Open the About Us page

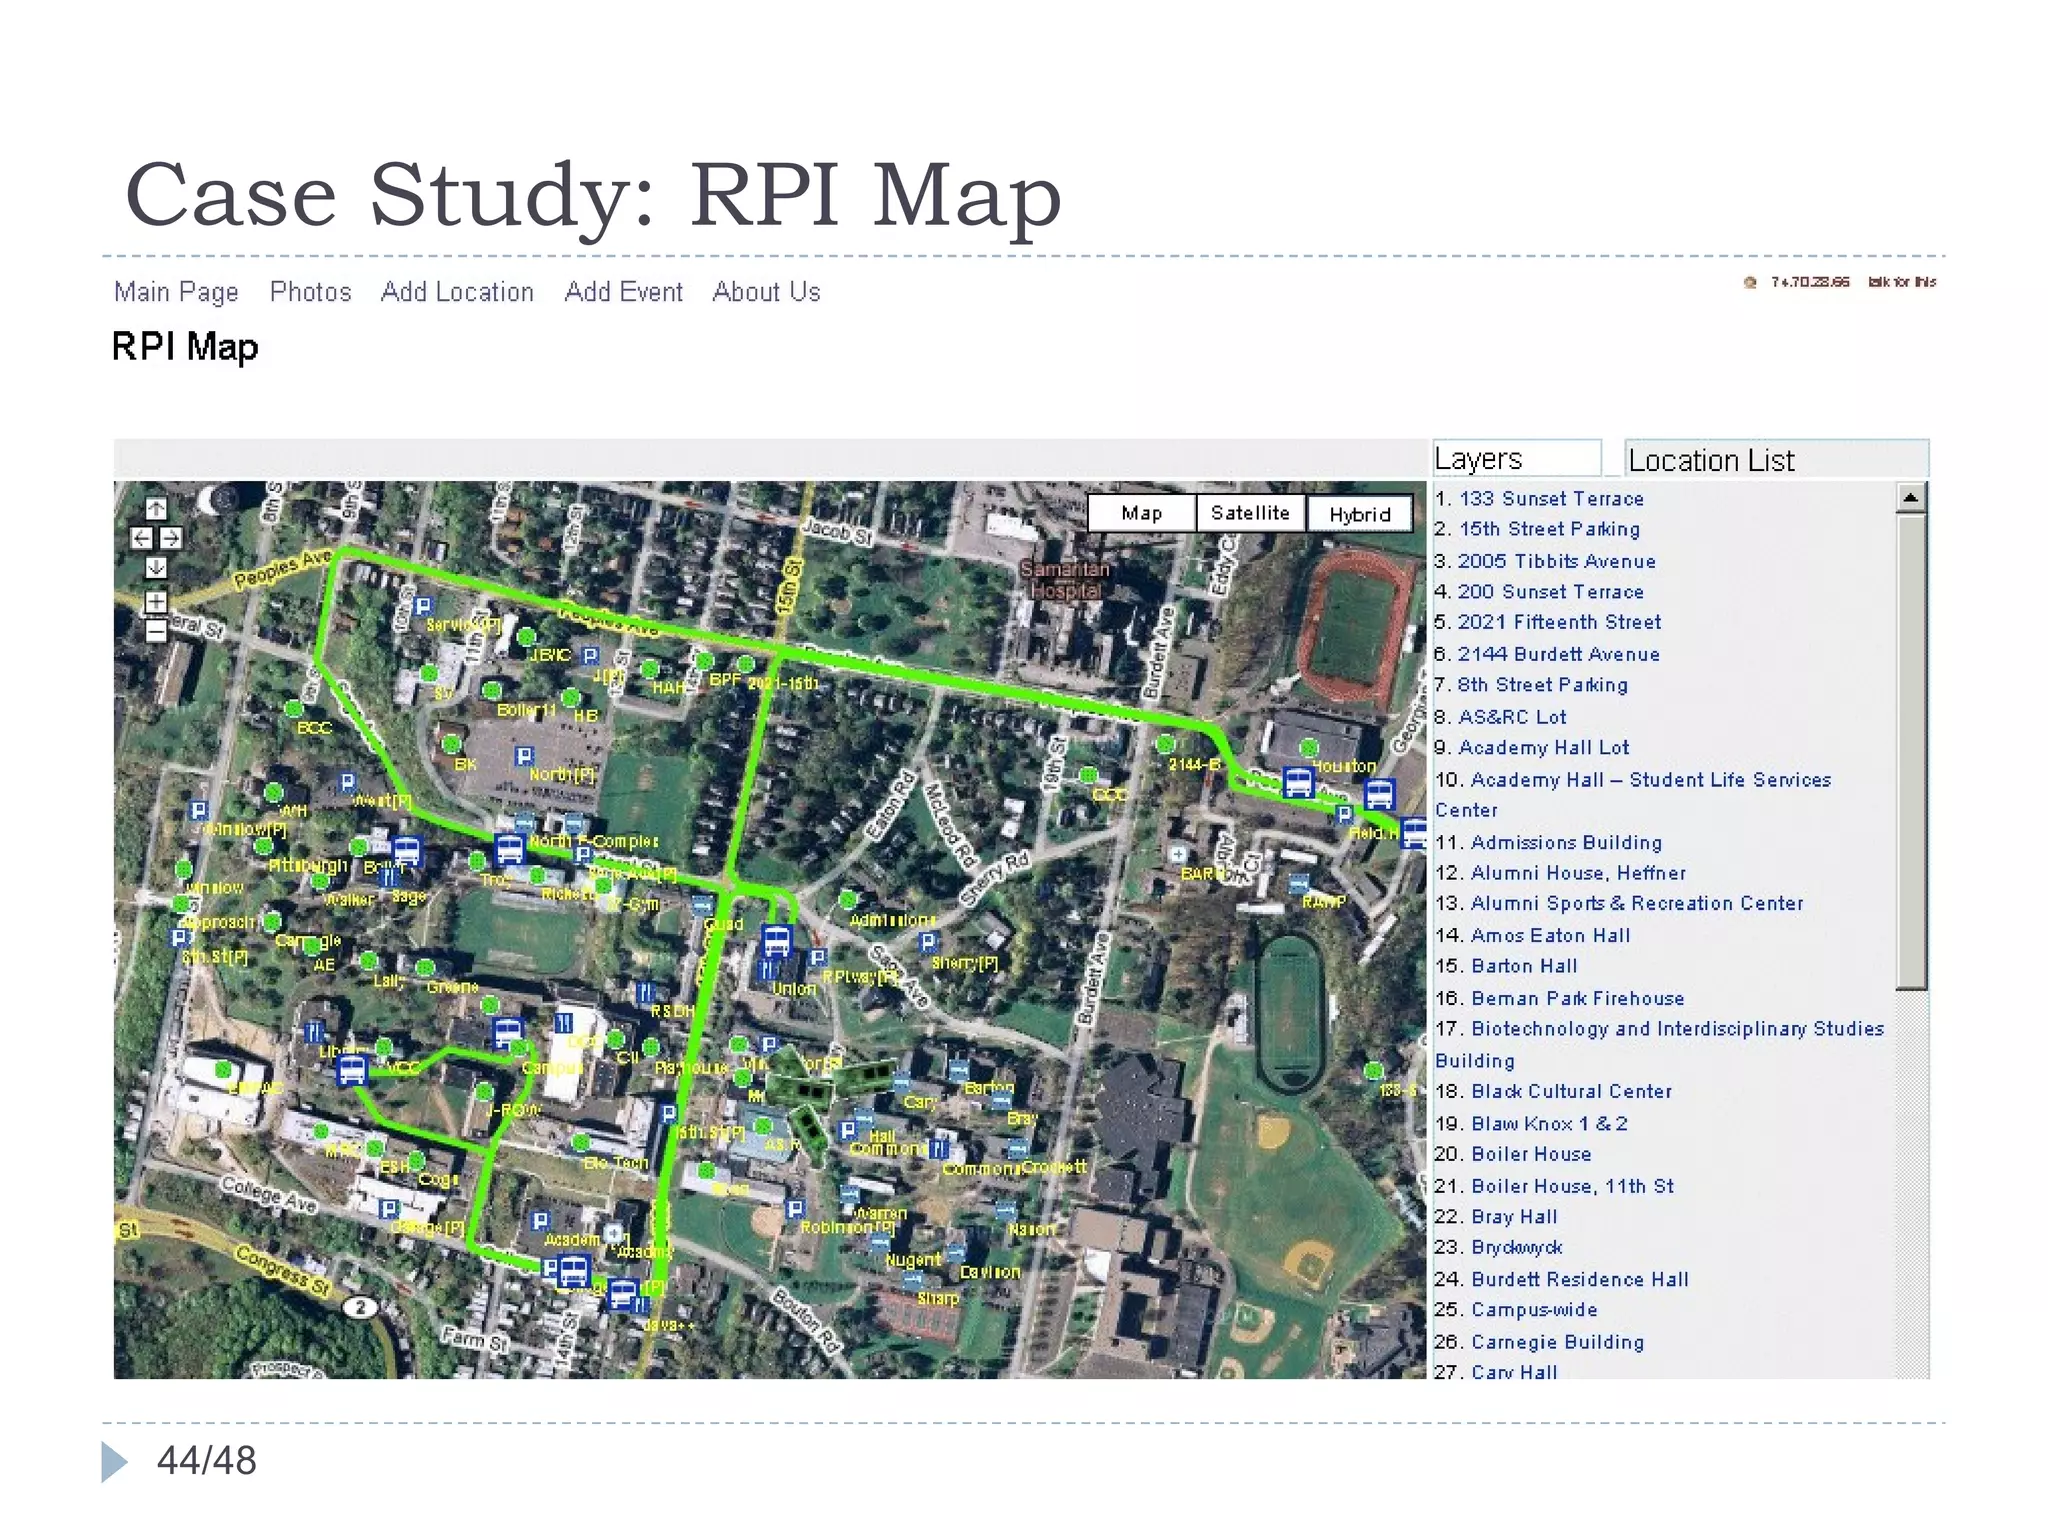pyautogui.click(x=766, y=292)
